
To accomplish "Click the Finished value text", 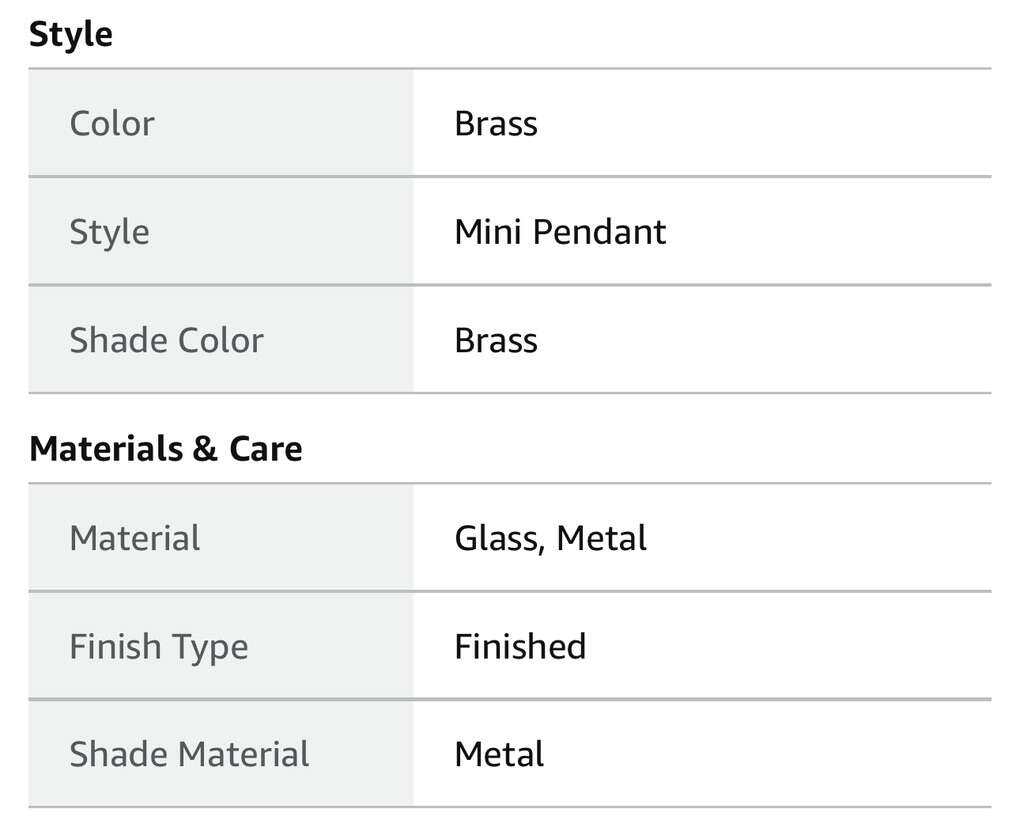I will [520, 647].
